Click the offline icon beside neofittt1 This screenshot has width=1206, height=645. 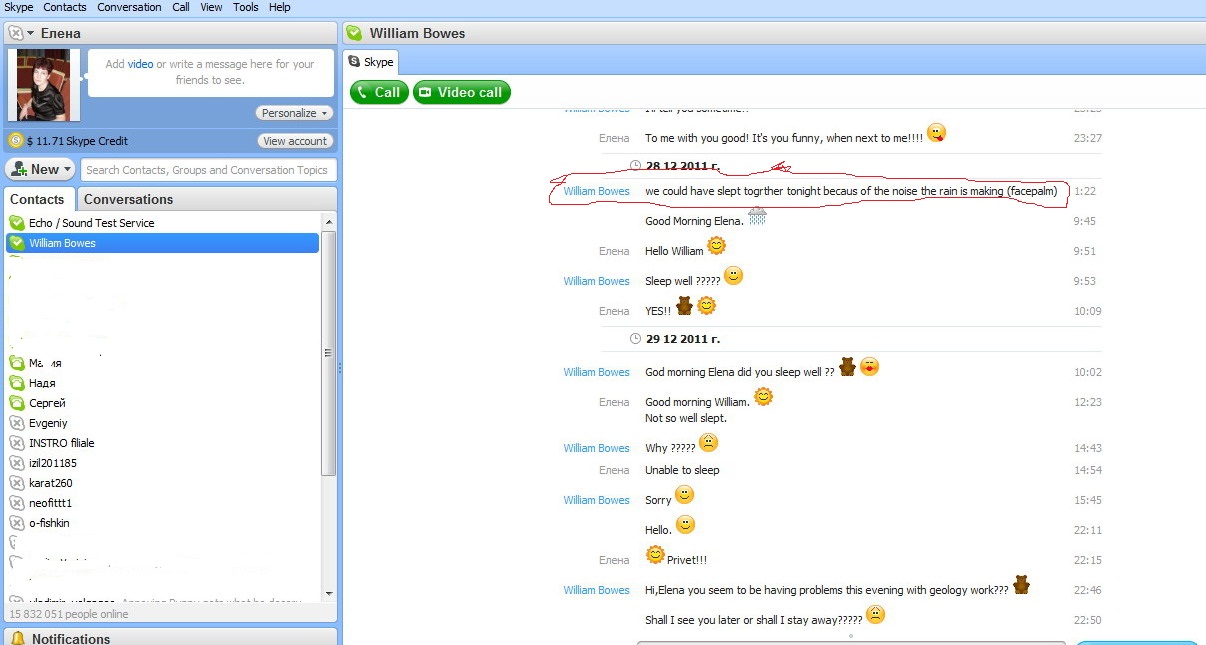(x=17, y=503)
